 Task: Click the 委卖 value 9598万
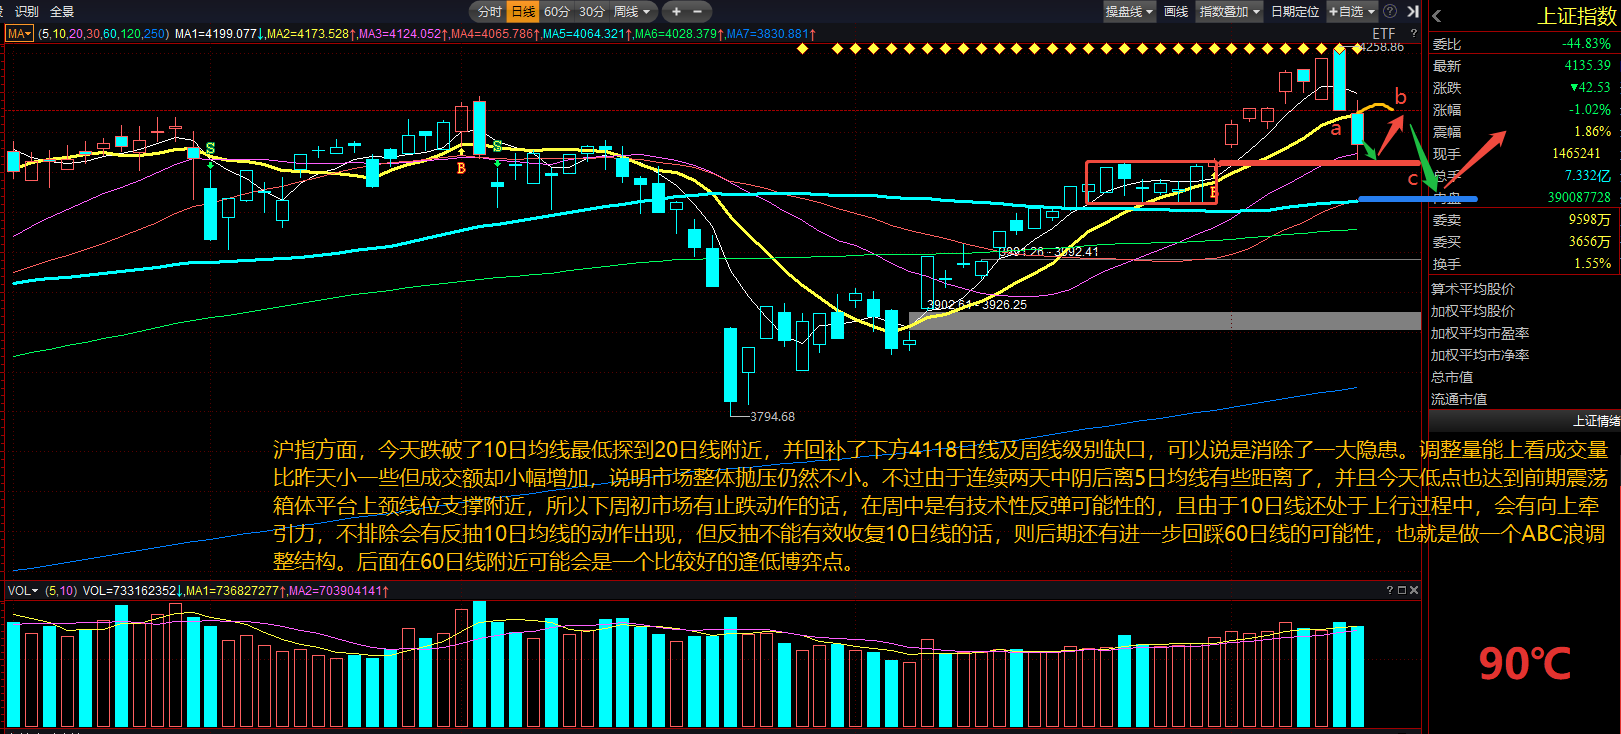click(x=1590, y=220)
